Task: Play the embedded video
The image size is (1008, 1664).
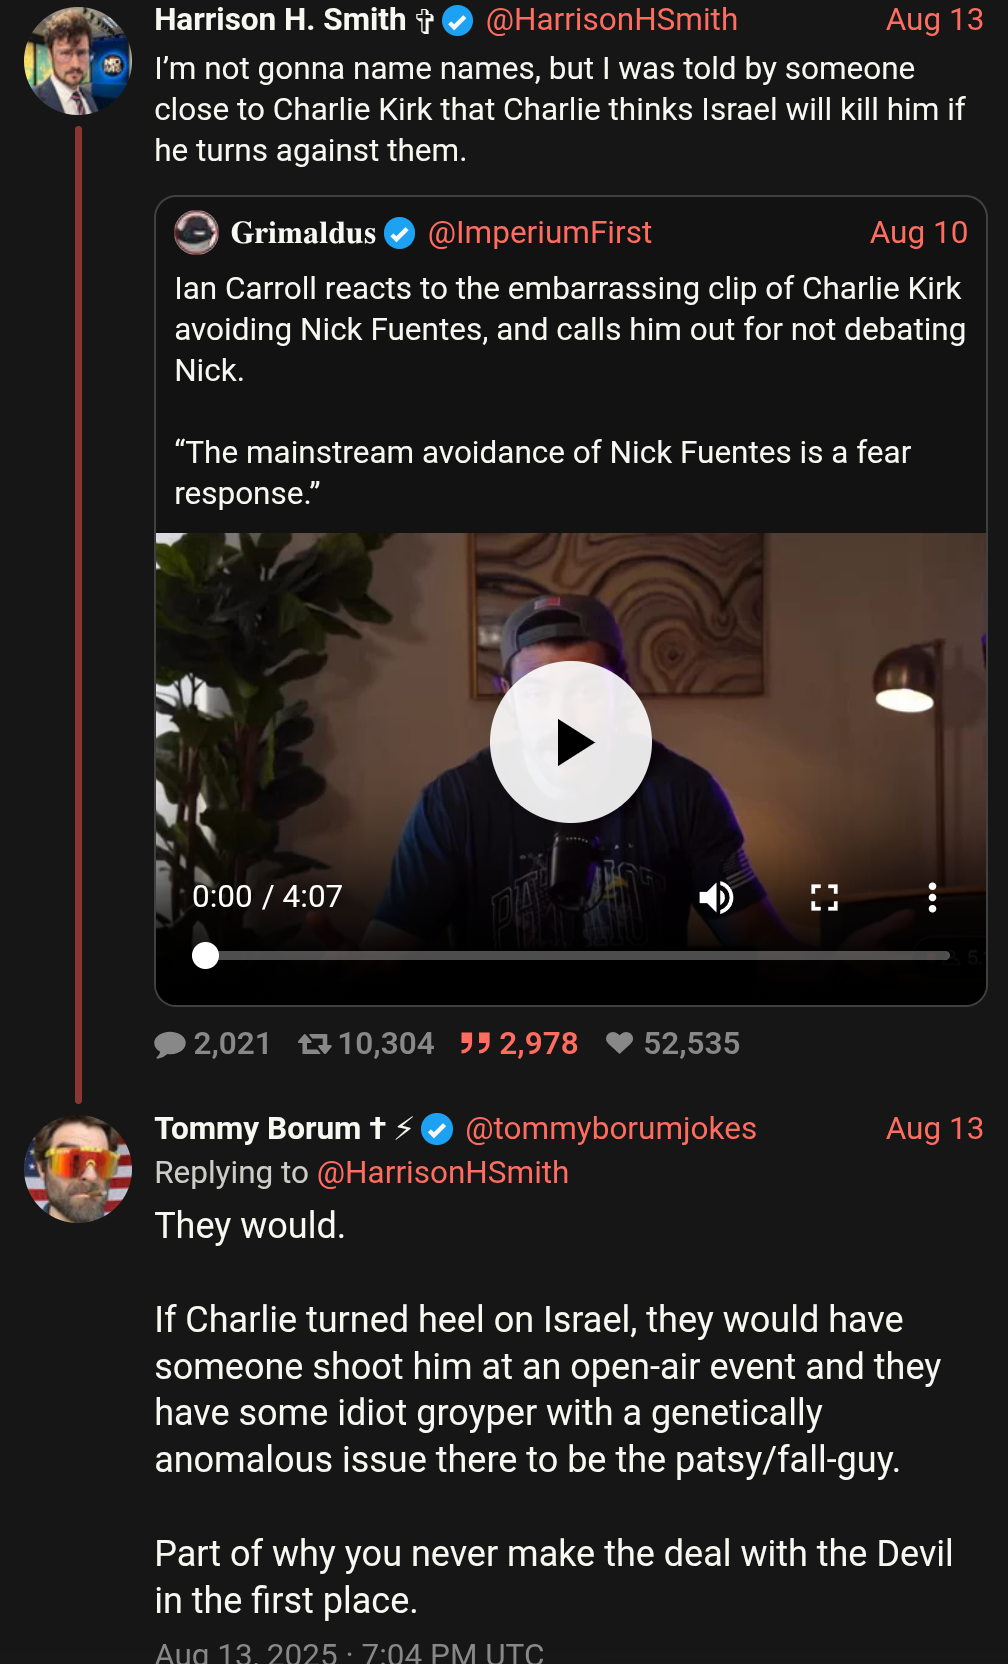Action: point(571,742)
